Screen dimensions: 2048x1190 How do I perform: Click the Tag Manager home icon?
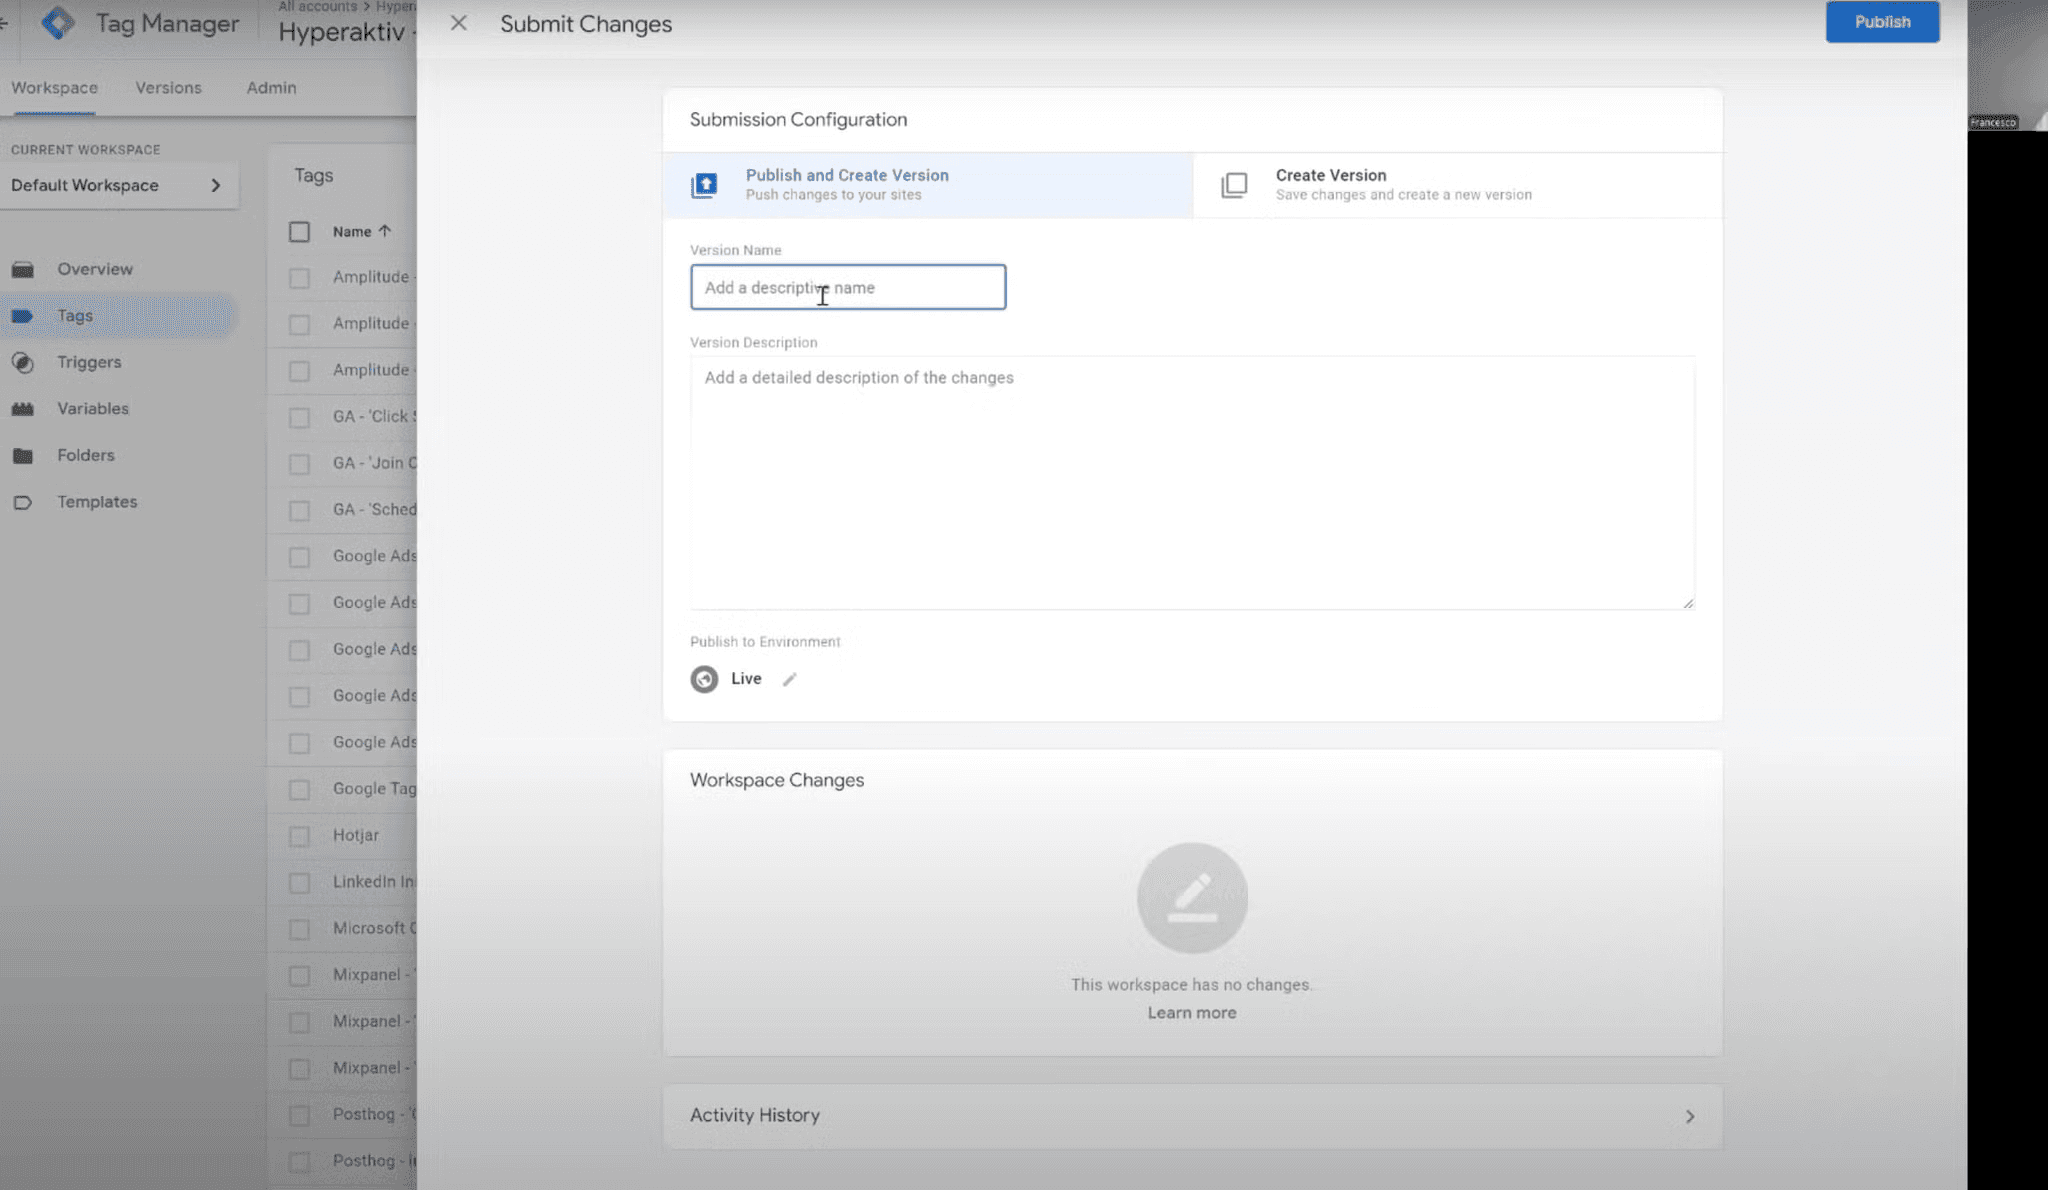(58, 23)
